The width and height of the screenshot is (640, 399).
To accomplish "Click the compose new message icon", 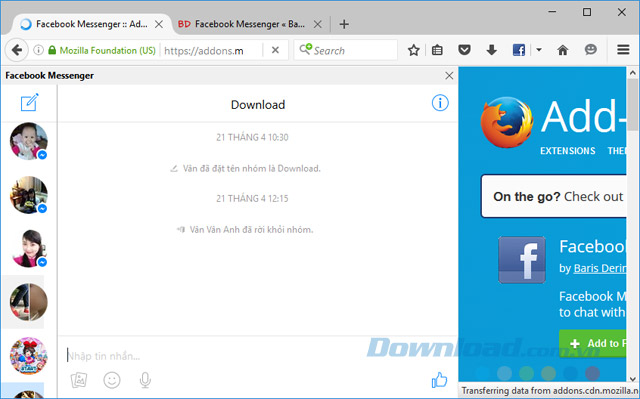I will pos(29,102).
